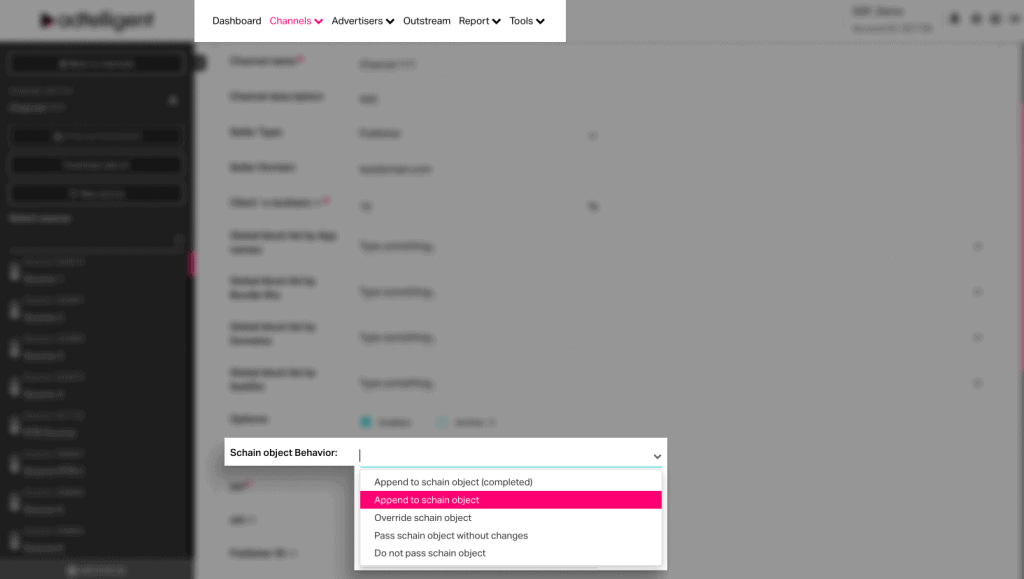This screenshot has width=1024, height=579.
Task: Select 'Override schain object' from the list
Action: tap(422, 518)
